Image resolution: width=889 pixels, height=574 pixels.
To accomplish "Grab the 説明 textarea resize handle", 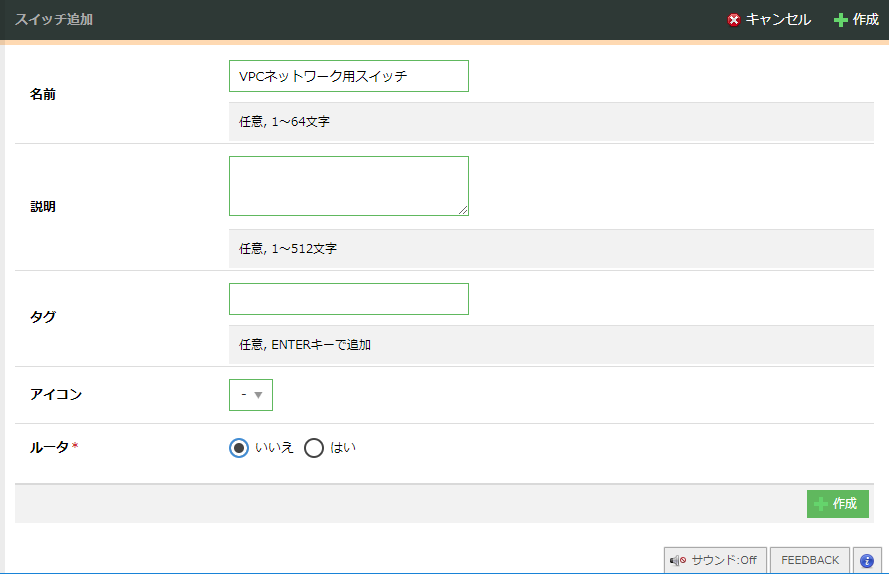I will (464, 211).
